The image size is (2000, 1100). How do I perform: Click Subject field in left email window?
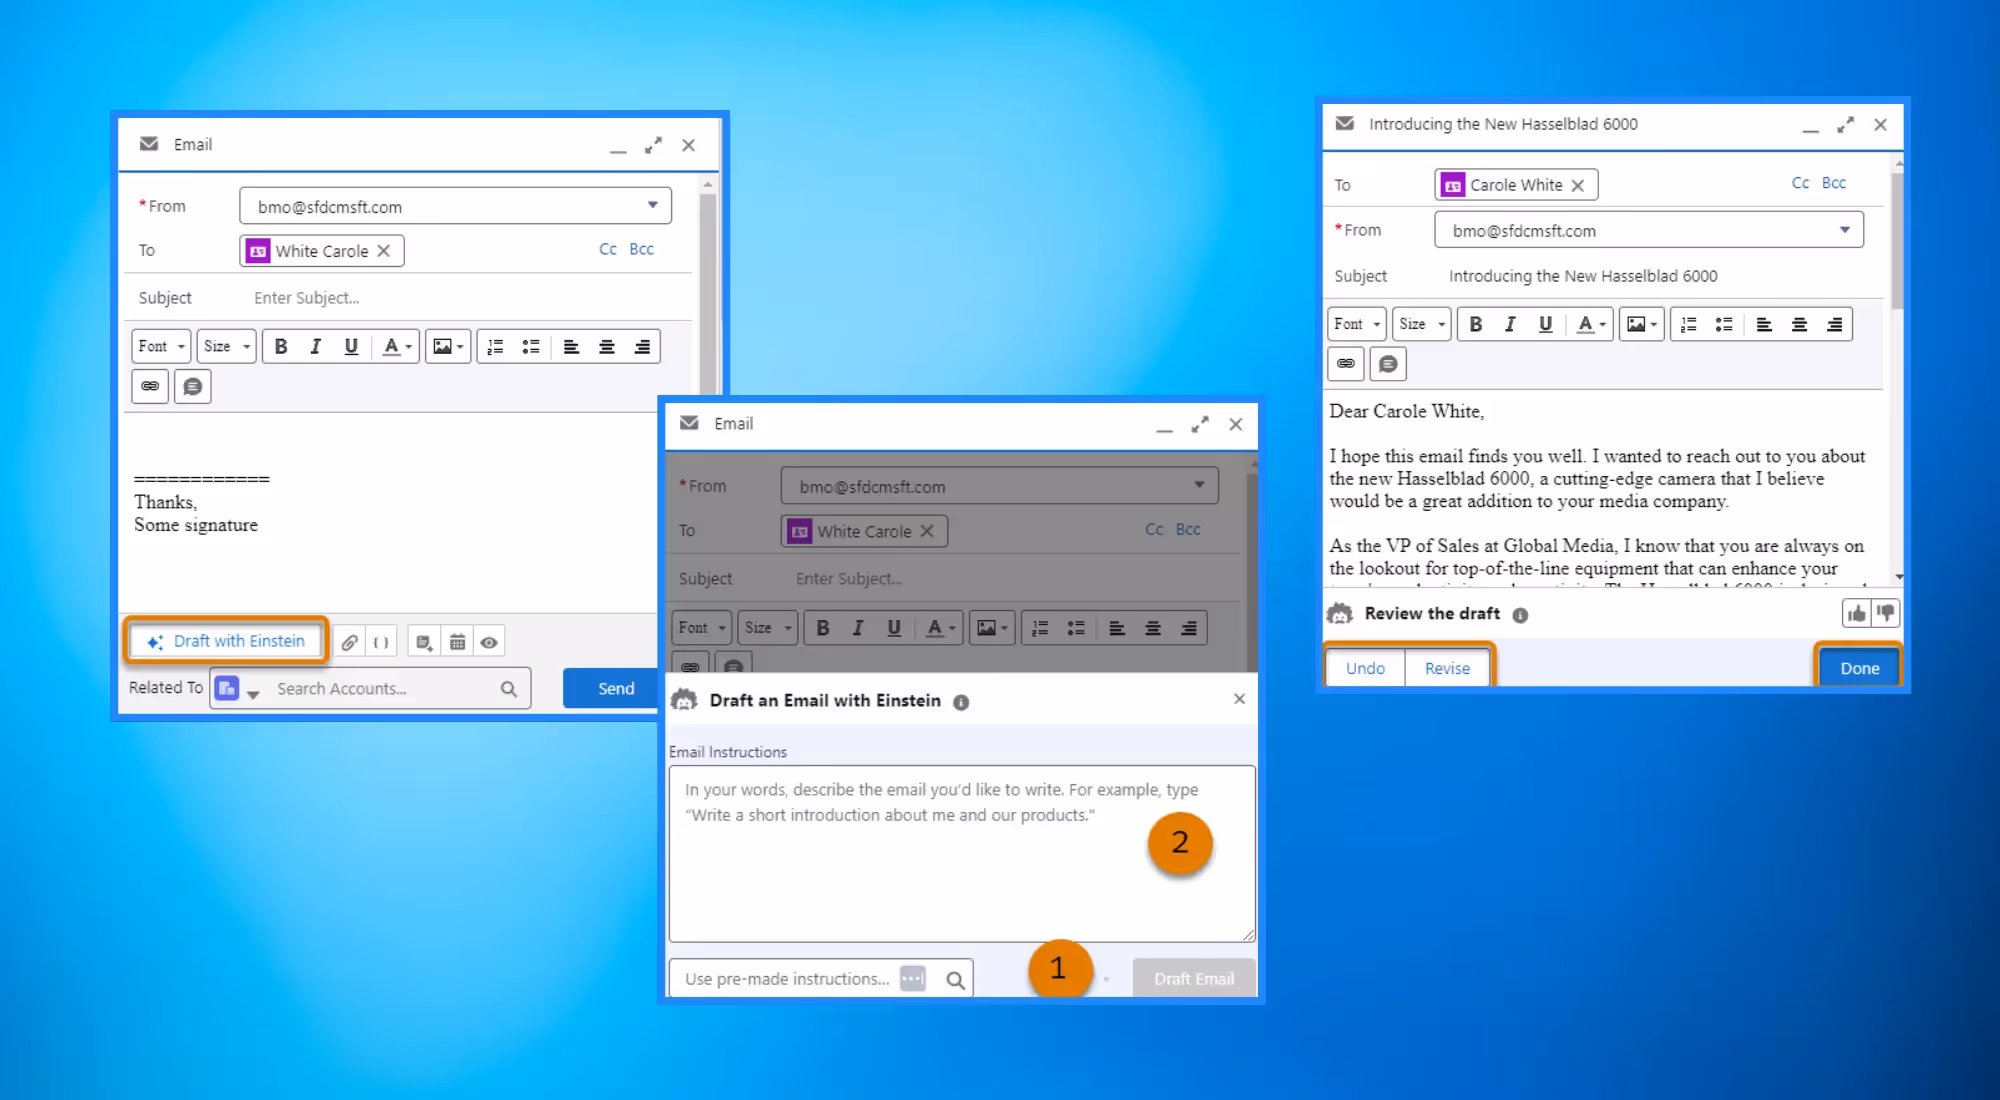[x=468, y=298]
